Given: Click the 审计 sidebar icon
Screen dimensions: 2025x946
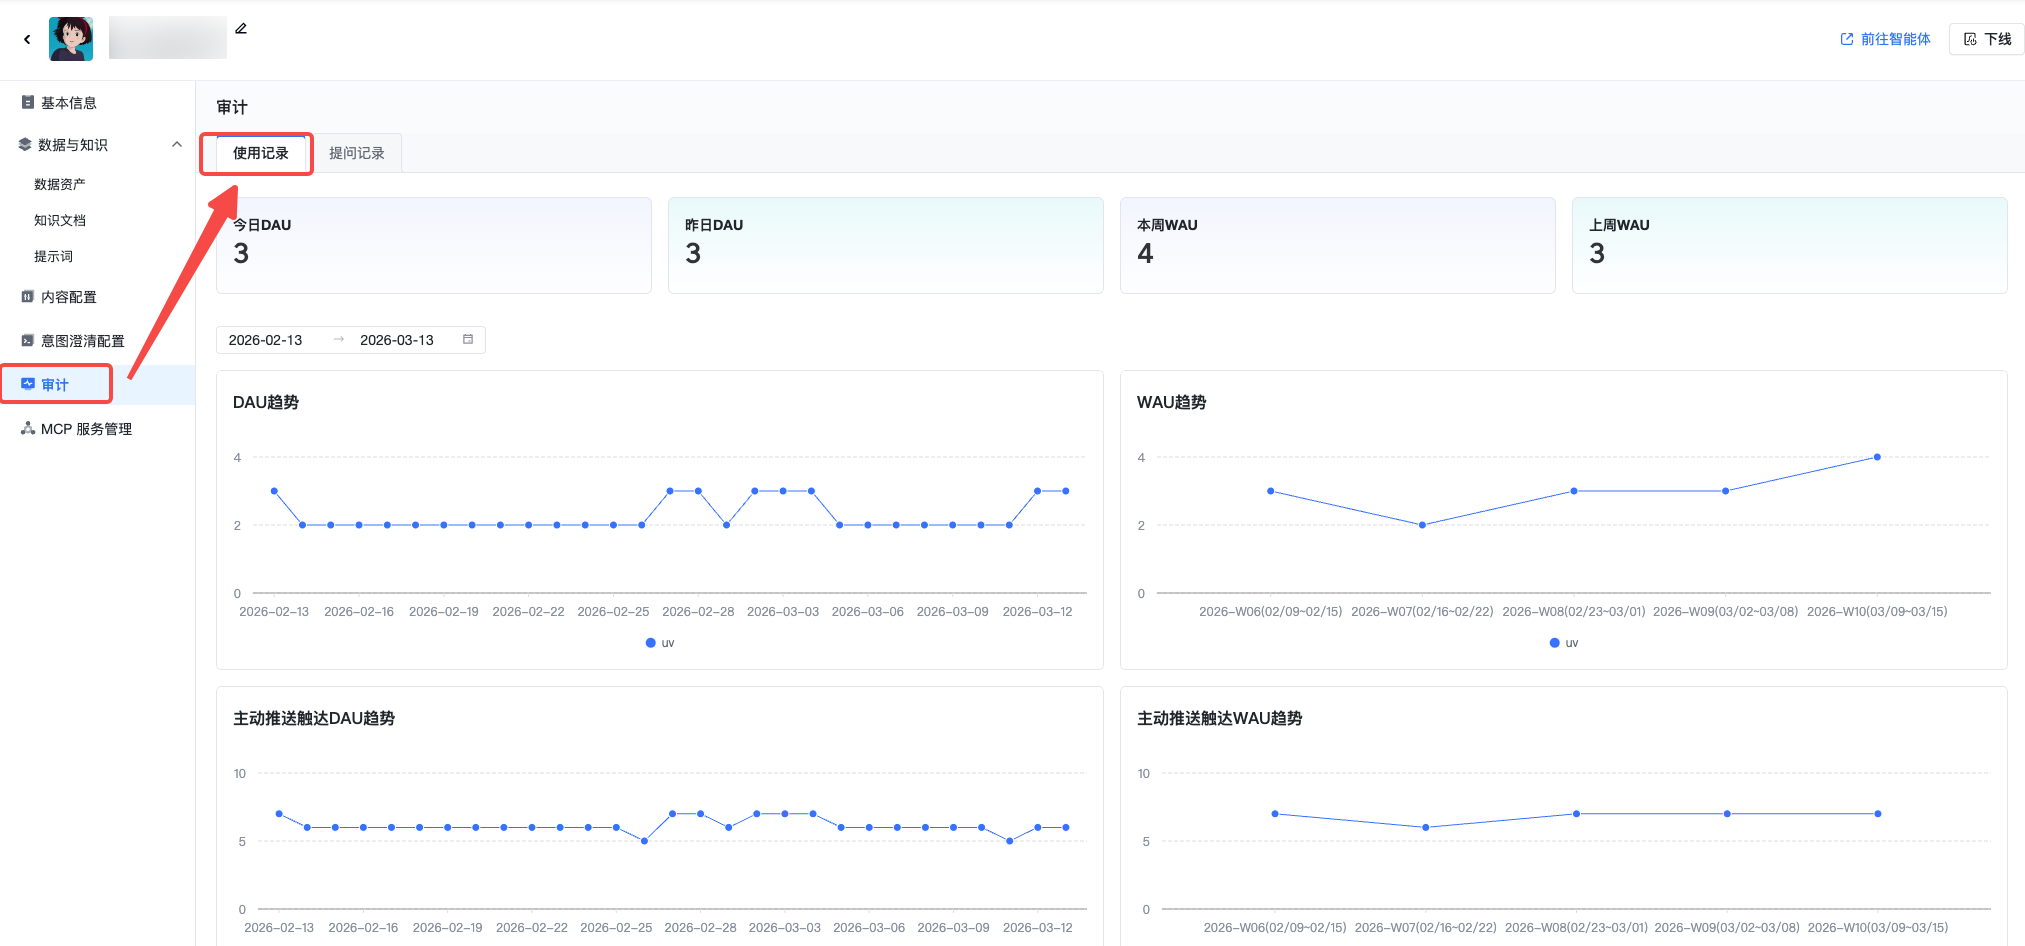Looking at the screenshot, I should (28, 384).
